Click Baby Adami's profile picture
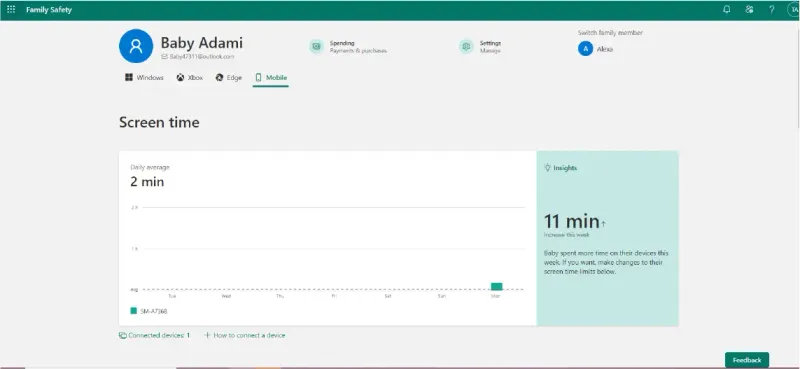The image size is (800, 369). [x=136, y=46]
